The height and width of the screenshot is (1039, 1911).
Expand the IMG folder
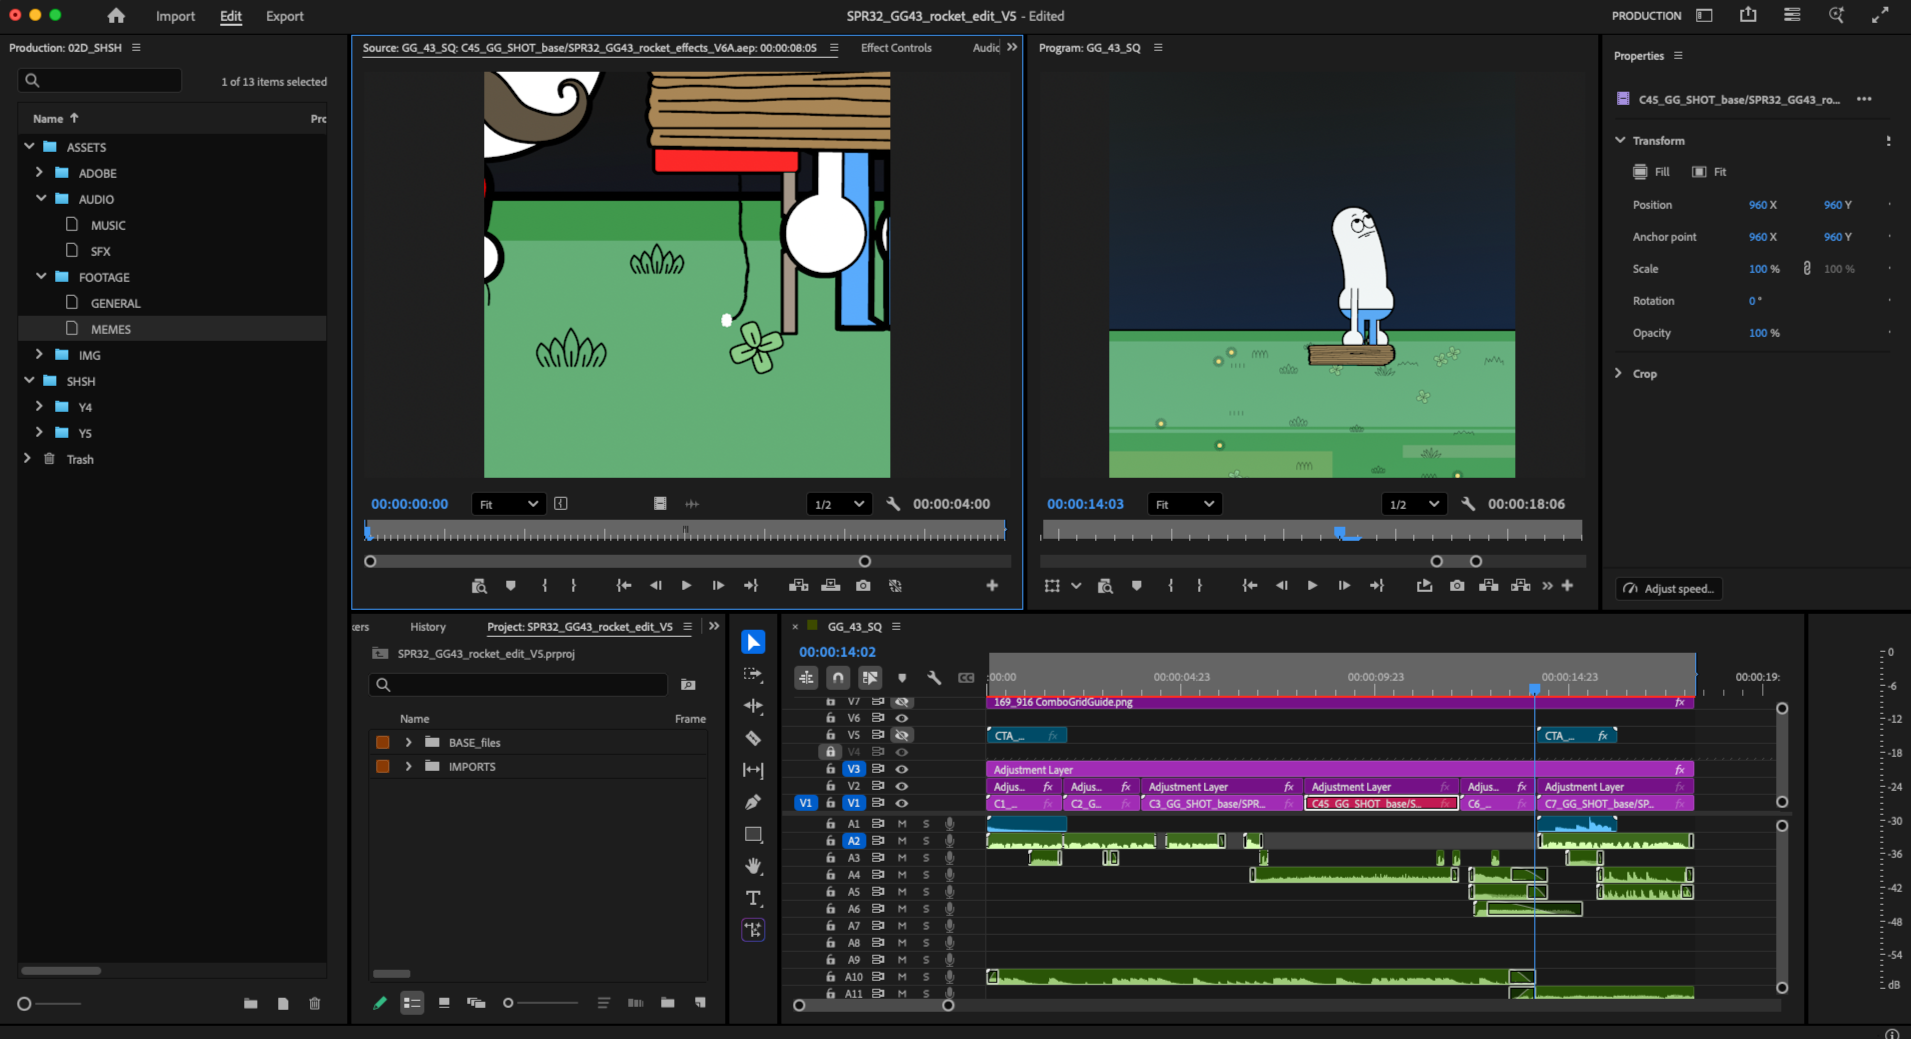point(39,354)
